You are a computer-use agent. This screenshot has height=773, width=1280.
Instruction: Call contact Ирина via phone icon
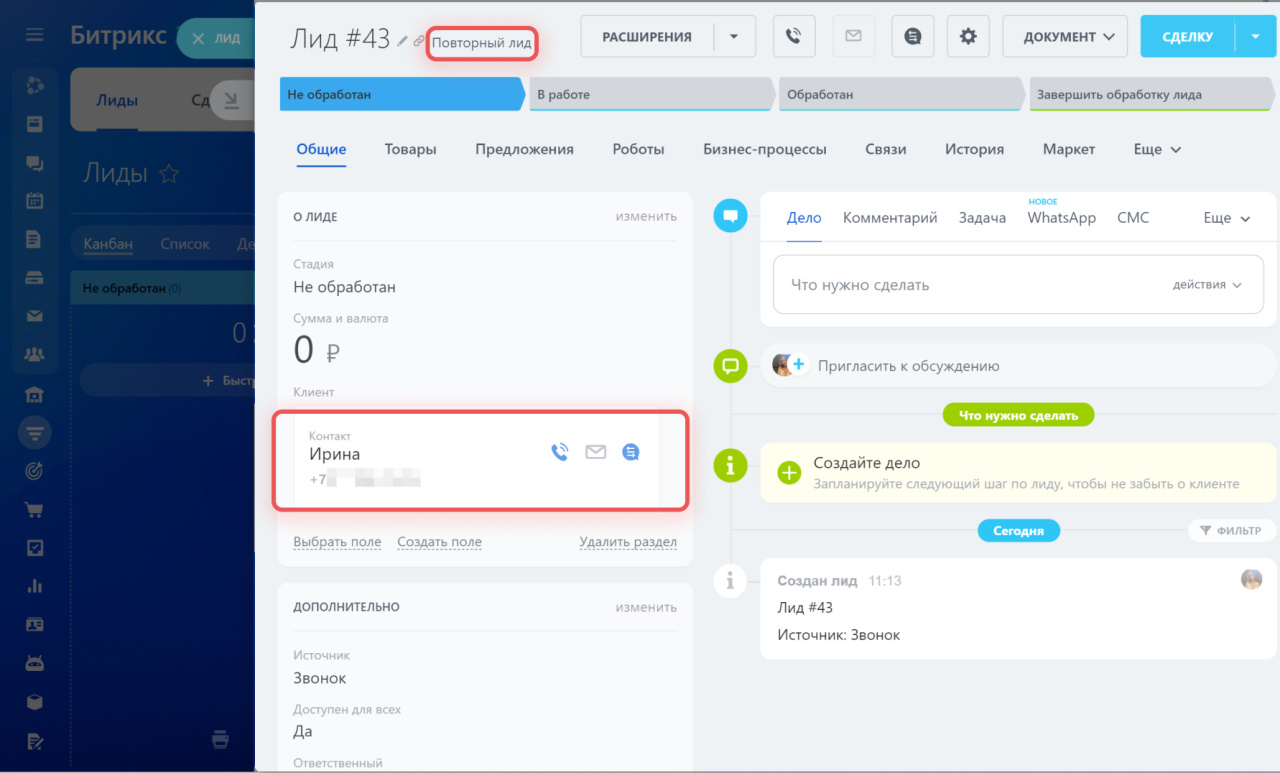[x=560, y=452]
